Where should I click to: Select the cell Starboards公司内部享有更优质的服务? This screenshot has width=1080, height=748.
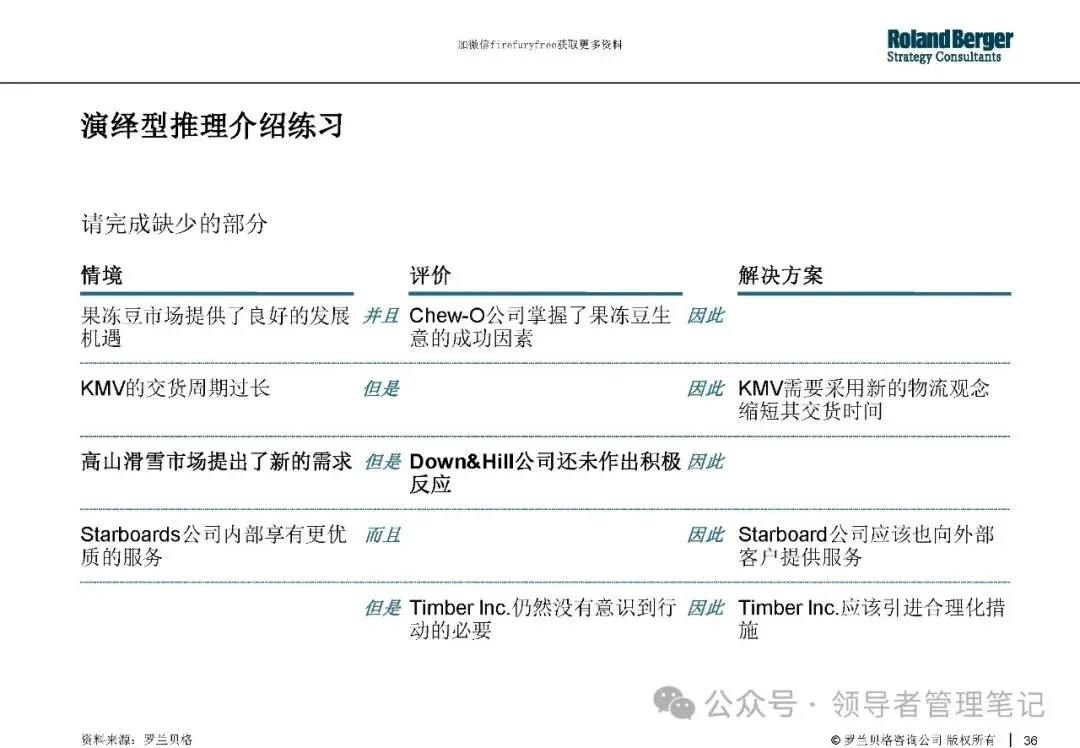click(214, 546)
